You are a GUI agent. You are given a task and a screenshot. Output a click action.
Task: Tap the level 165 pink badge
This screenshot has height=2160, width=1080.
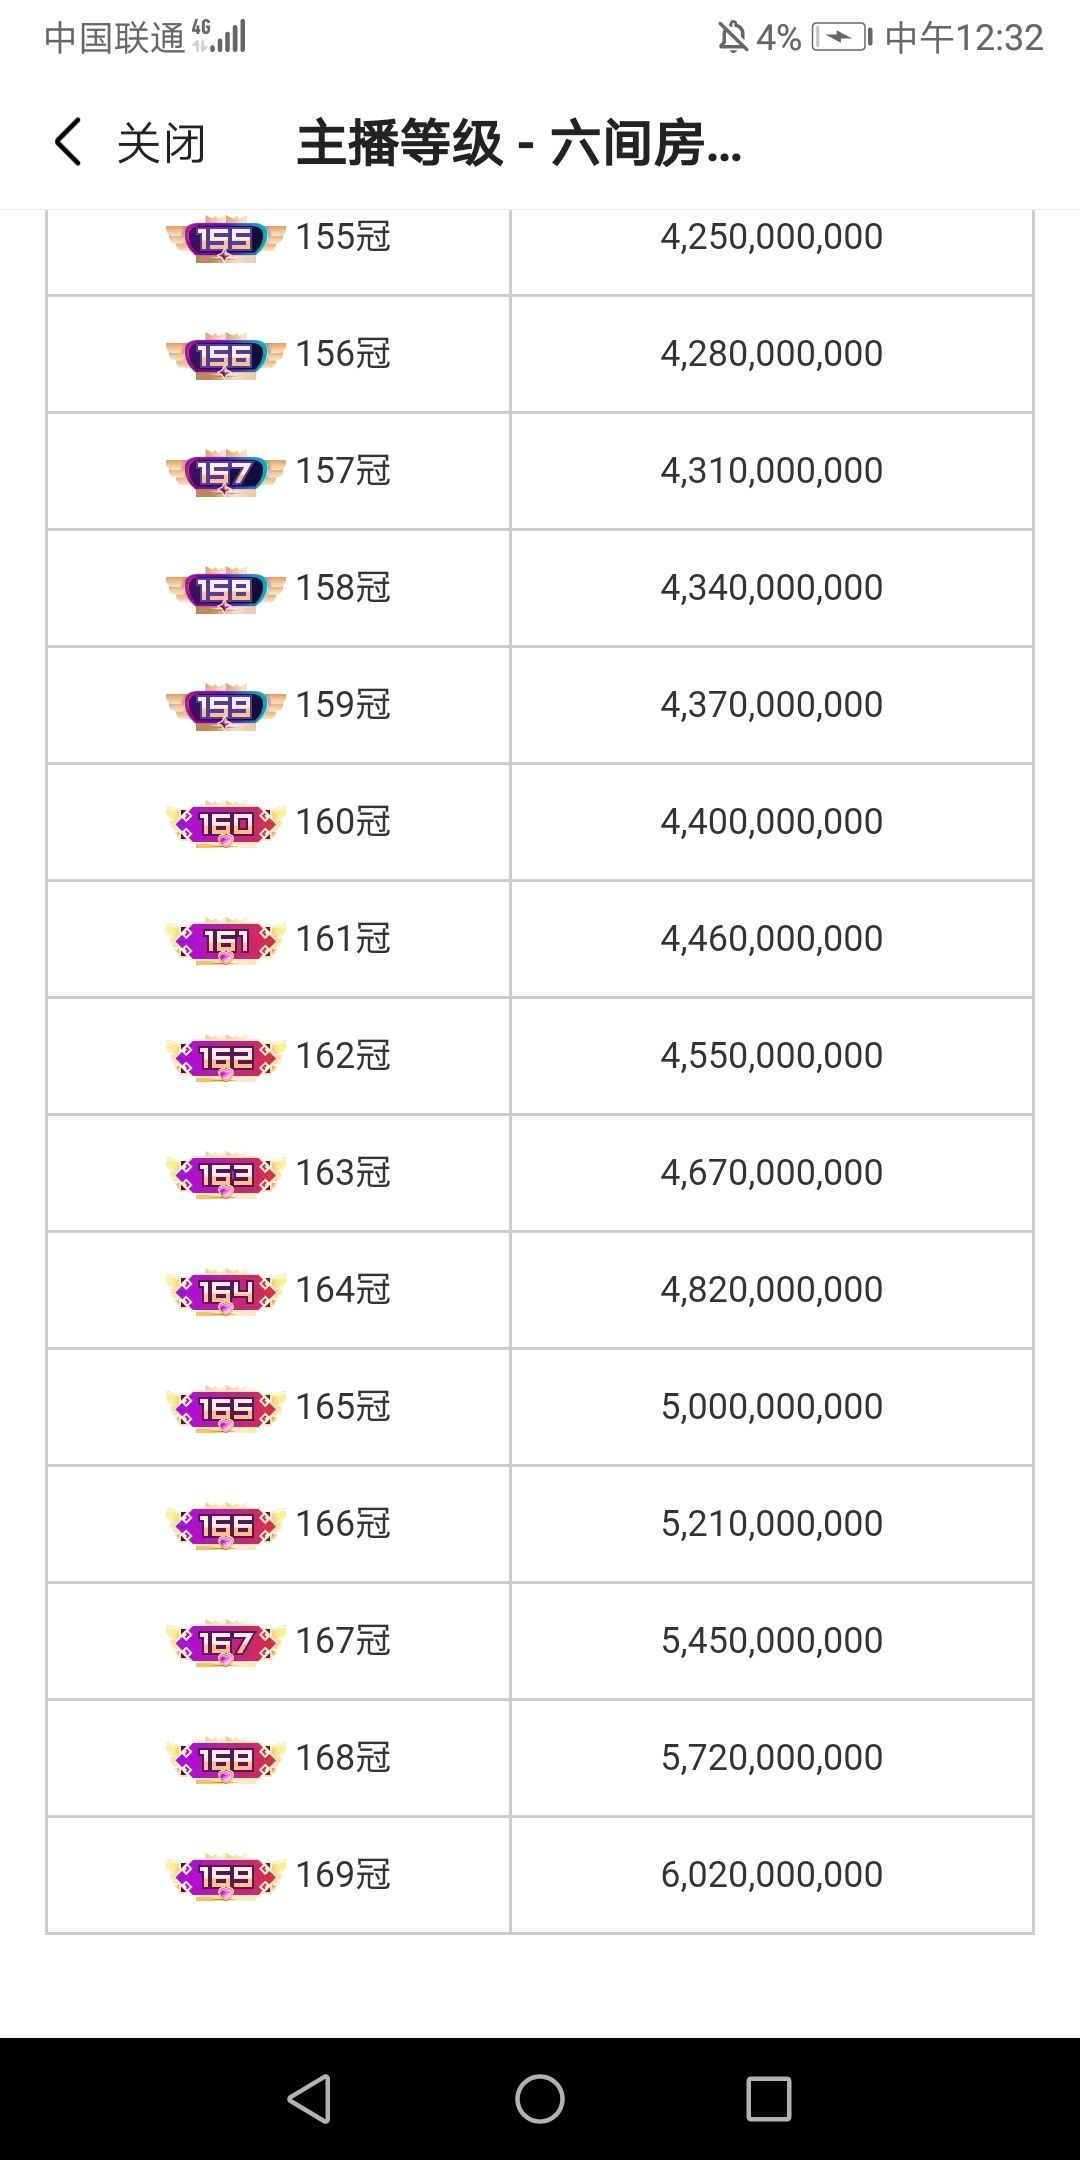tap(226, 1408)
